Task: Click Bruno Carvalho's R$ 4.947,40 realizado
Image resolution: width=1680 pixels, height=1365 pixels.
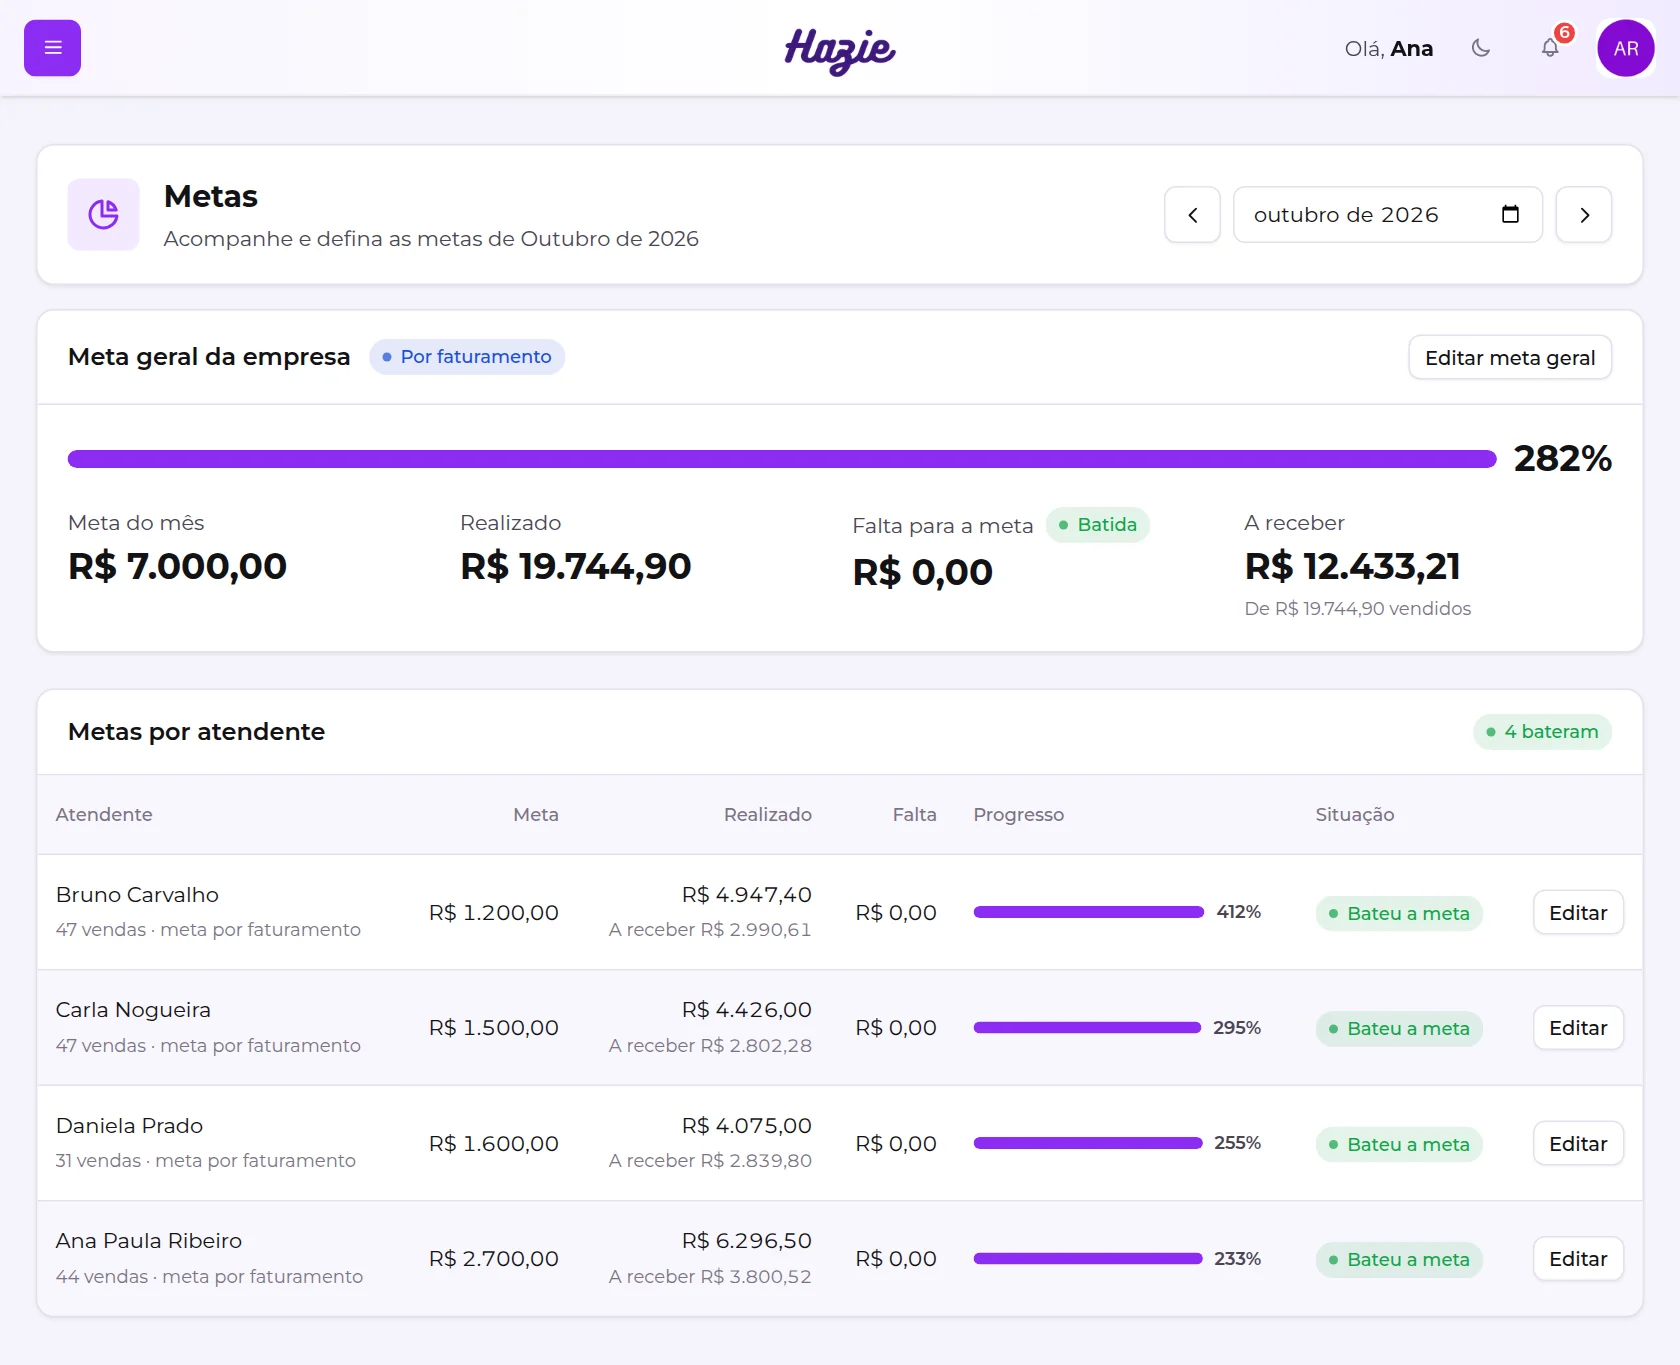Action: pyautogui.click(x=747, y=895)
